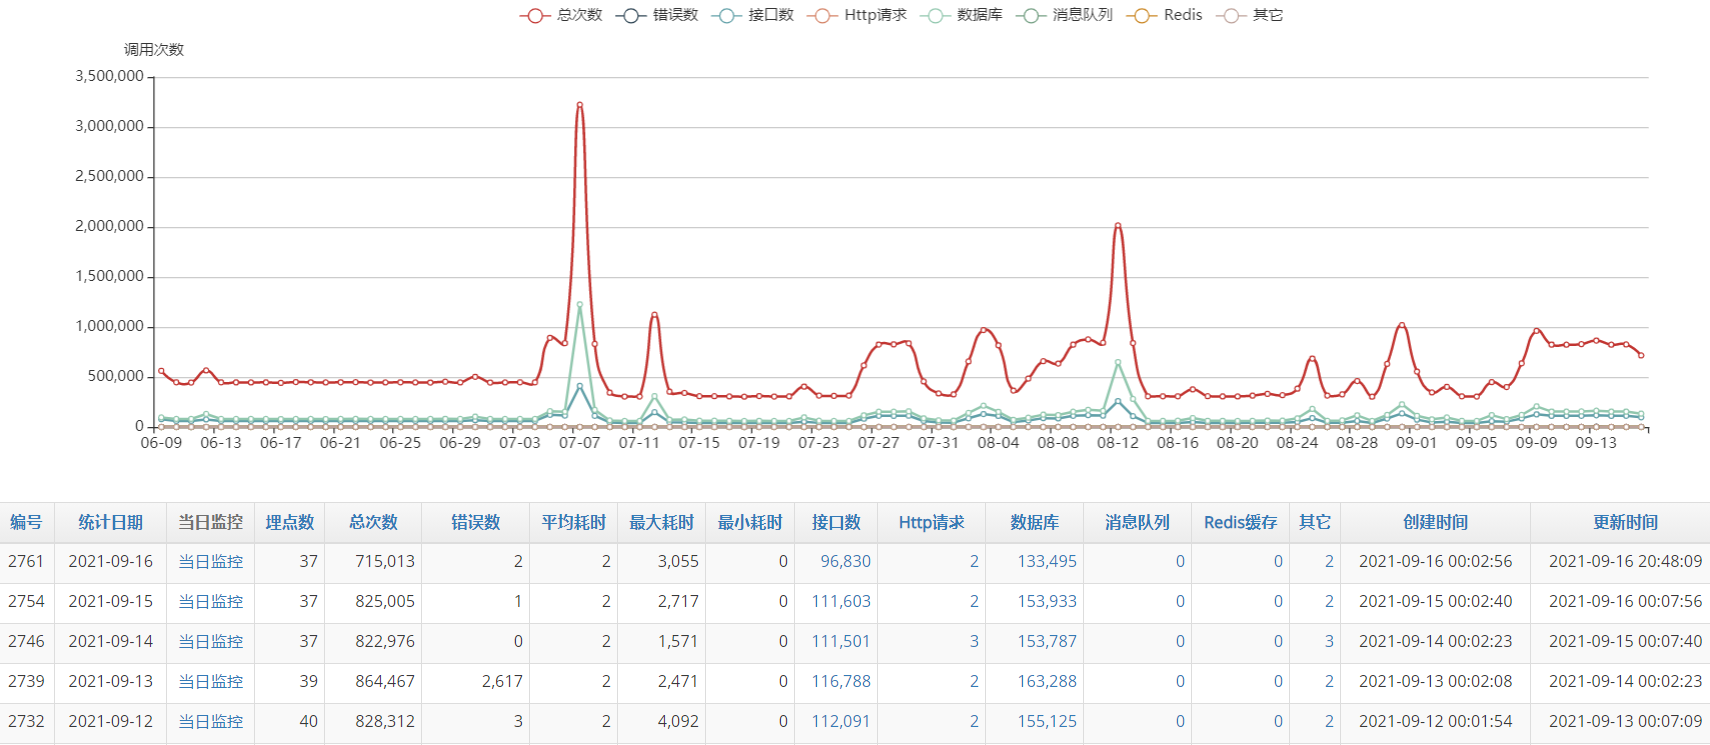Click the 3,500,000 y-axis label
This screenshot has height=745, width=1710.
[x=110, y=76]
